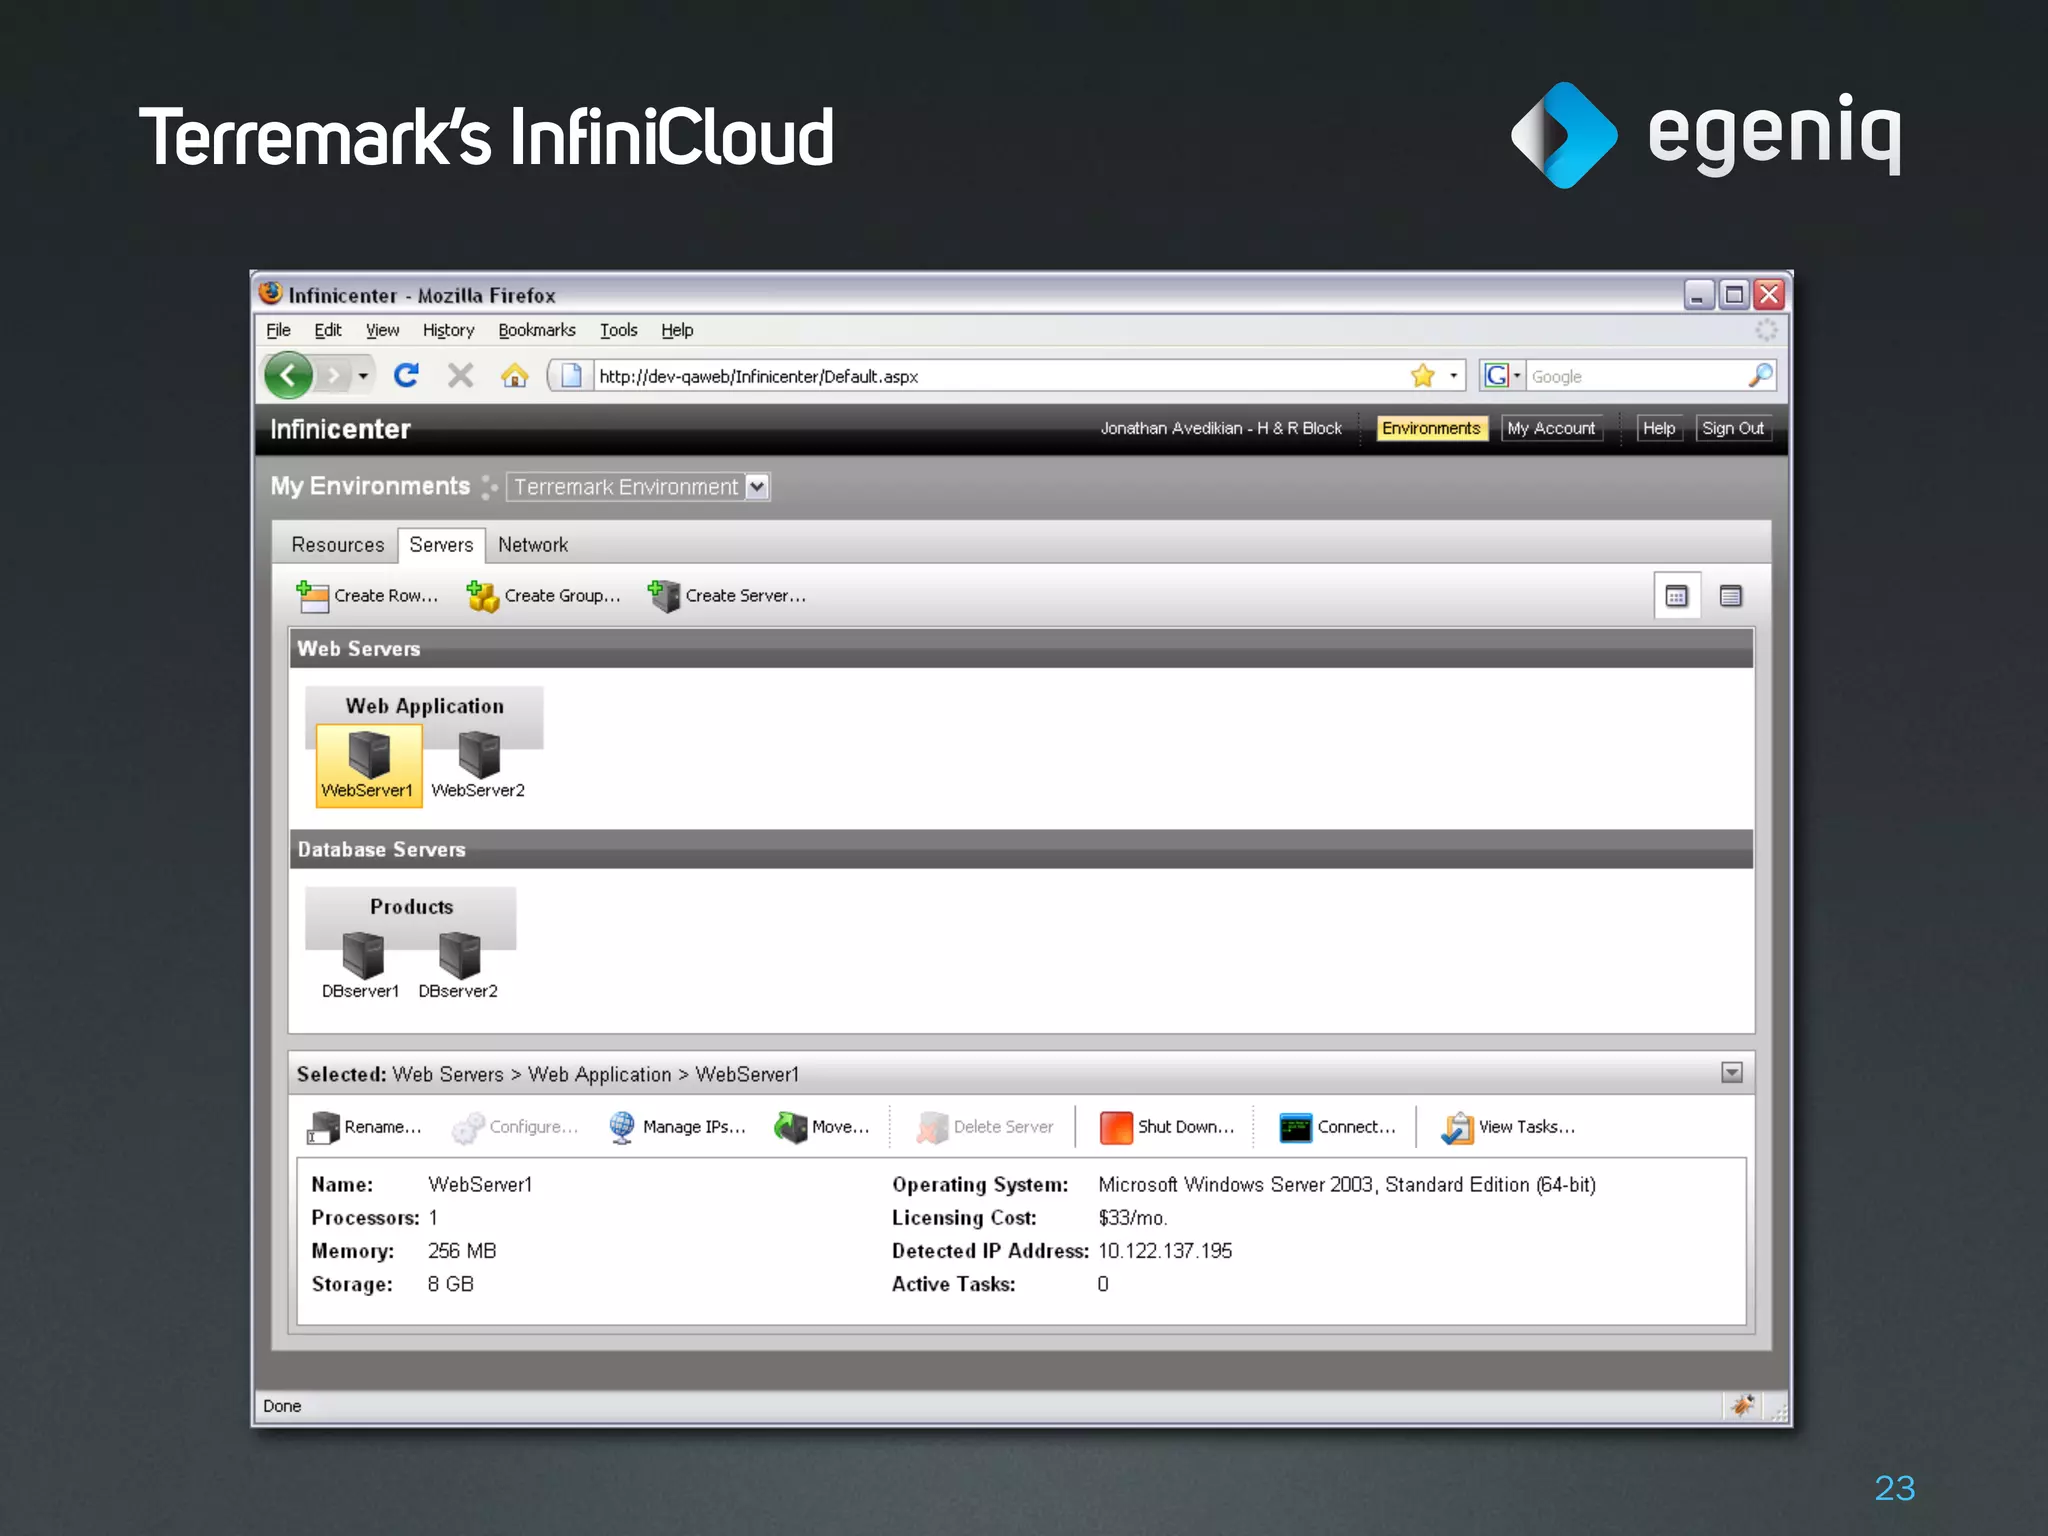Screen dimensions: 2048x1536
Task: Click the Delete Server icon
Action: (932, 1128)
